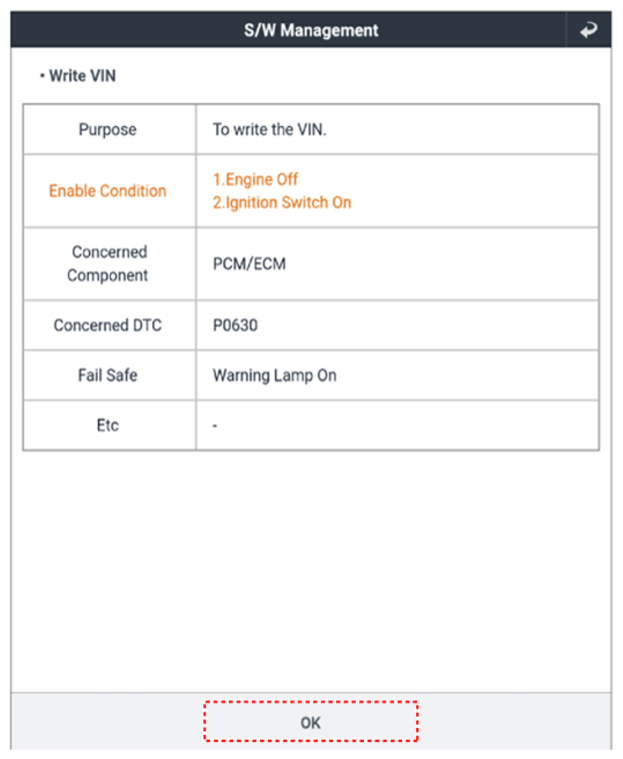Click the dash value in Etc row
The height and width of the screenshot is (759, 623).
pyautogui.click(x=215, y=425)
